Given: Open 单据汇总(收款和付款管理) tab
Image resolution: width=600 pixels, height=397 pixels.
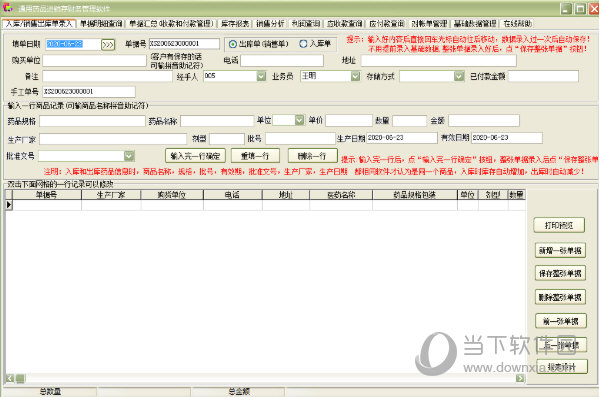Looking at the screenshot, I should click(x=171, y=24).
